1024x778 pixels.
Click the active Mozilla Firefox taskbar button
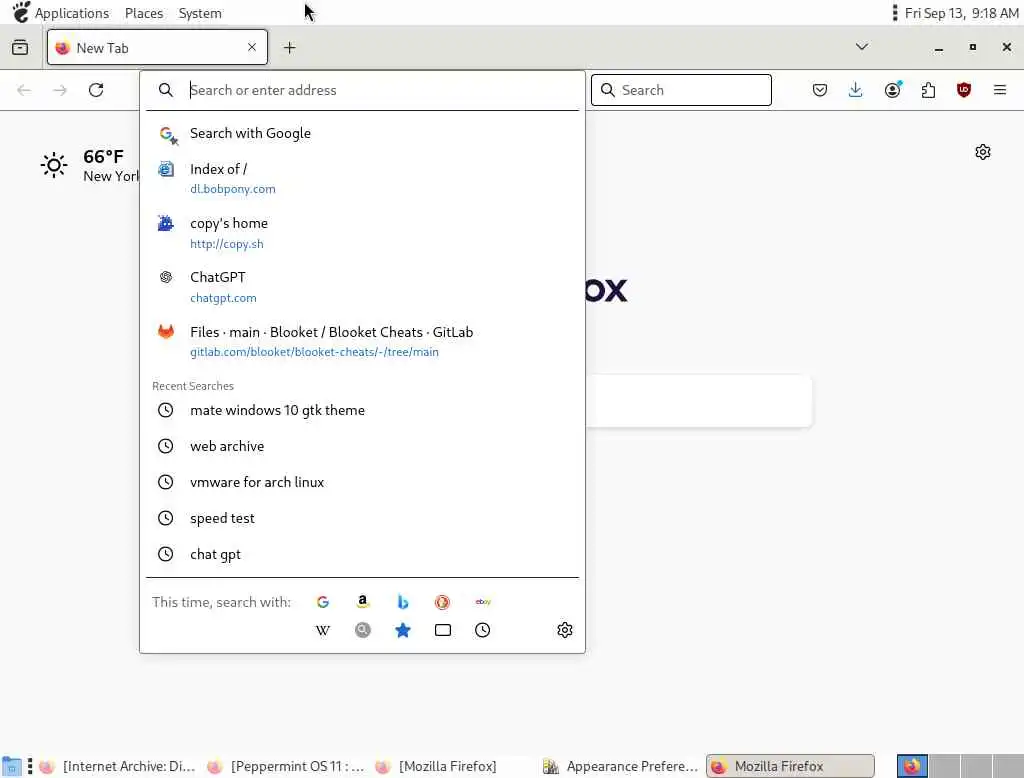coord(790,766)
